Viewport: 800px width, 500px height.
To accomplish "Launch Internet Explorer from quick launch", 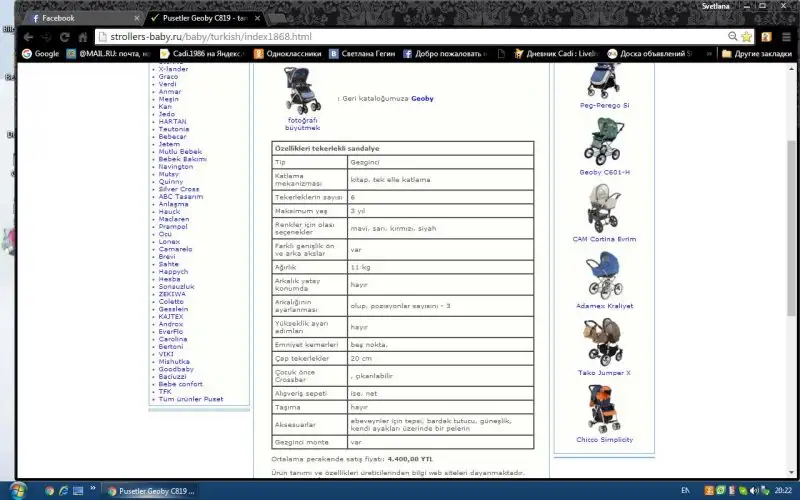I will click(x=64, y=491).
